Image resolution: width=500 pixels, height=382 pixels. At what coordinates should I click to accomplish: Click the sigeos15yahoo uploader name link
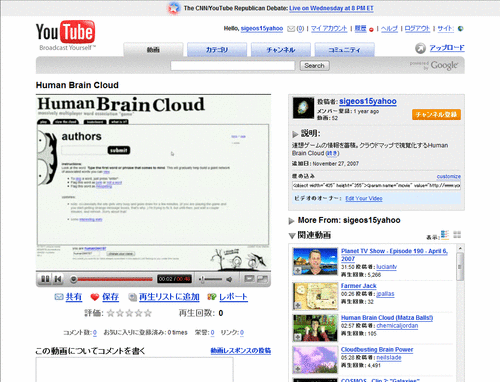click(x=368, y=101)
